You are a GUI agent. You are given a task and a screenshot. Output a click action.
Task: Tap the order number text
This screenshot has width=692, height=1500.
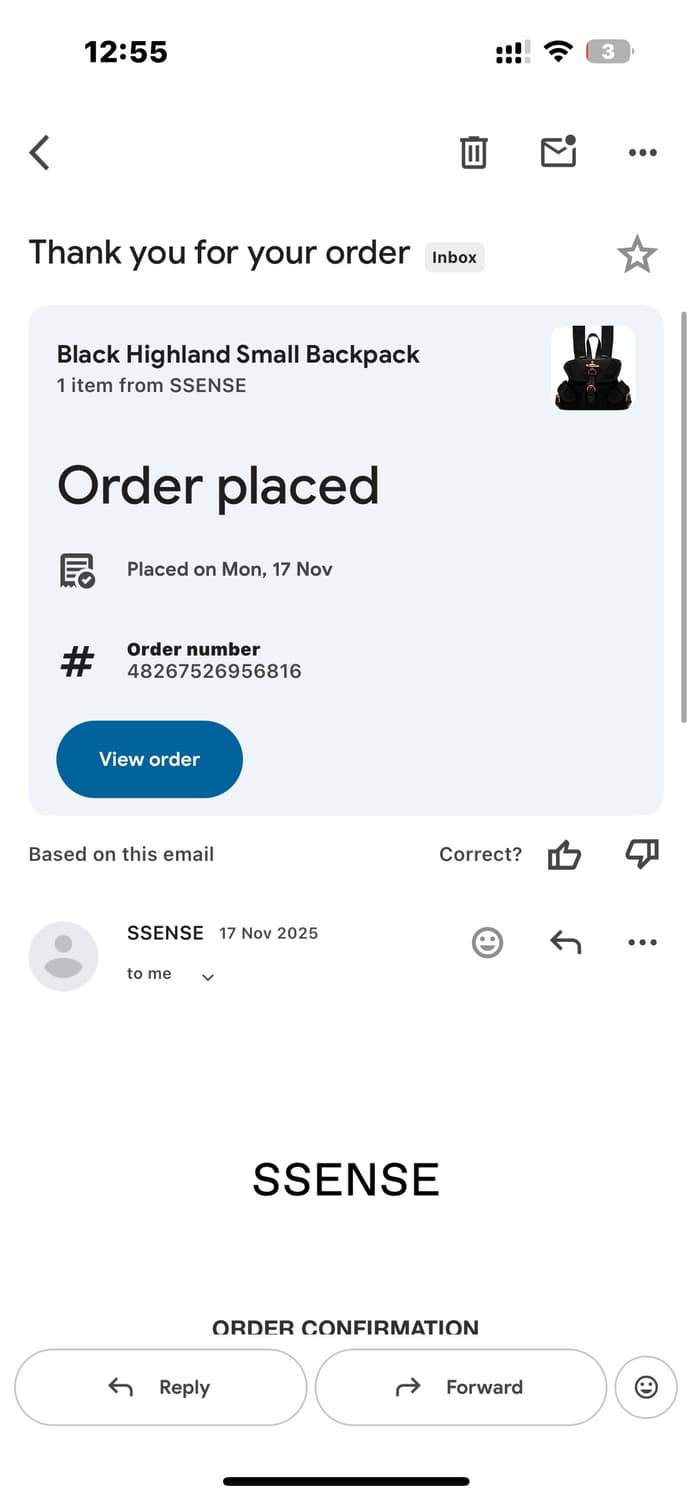214,671
